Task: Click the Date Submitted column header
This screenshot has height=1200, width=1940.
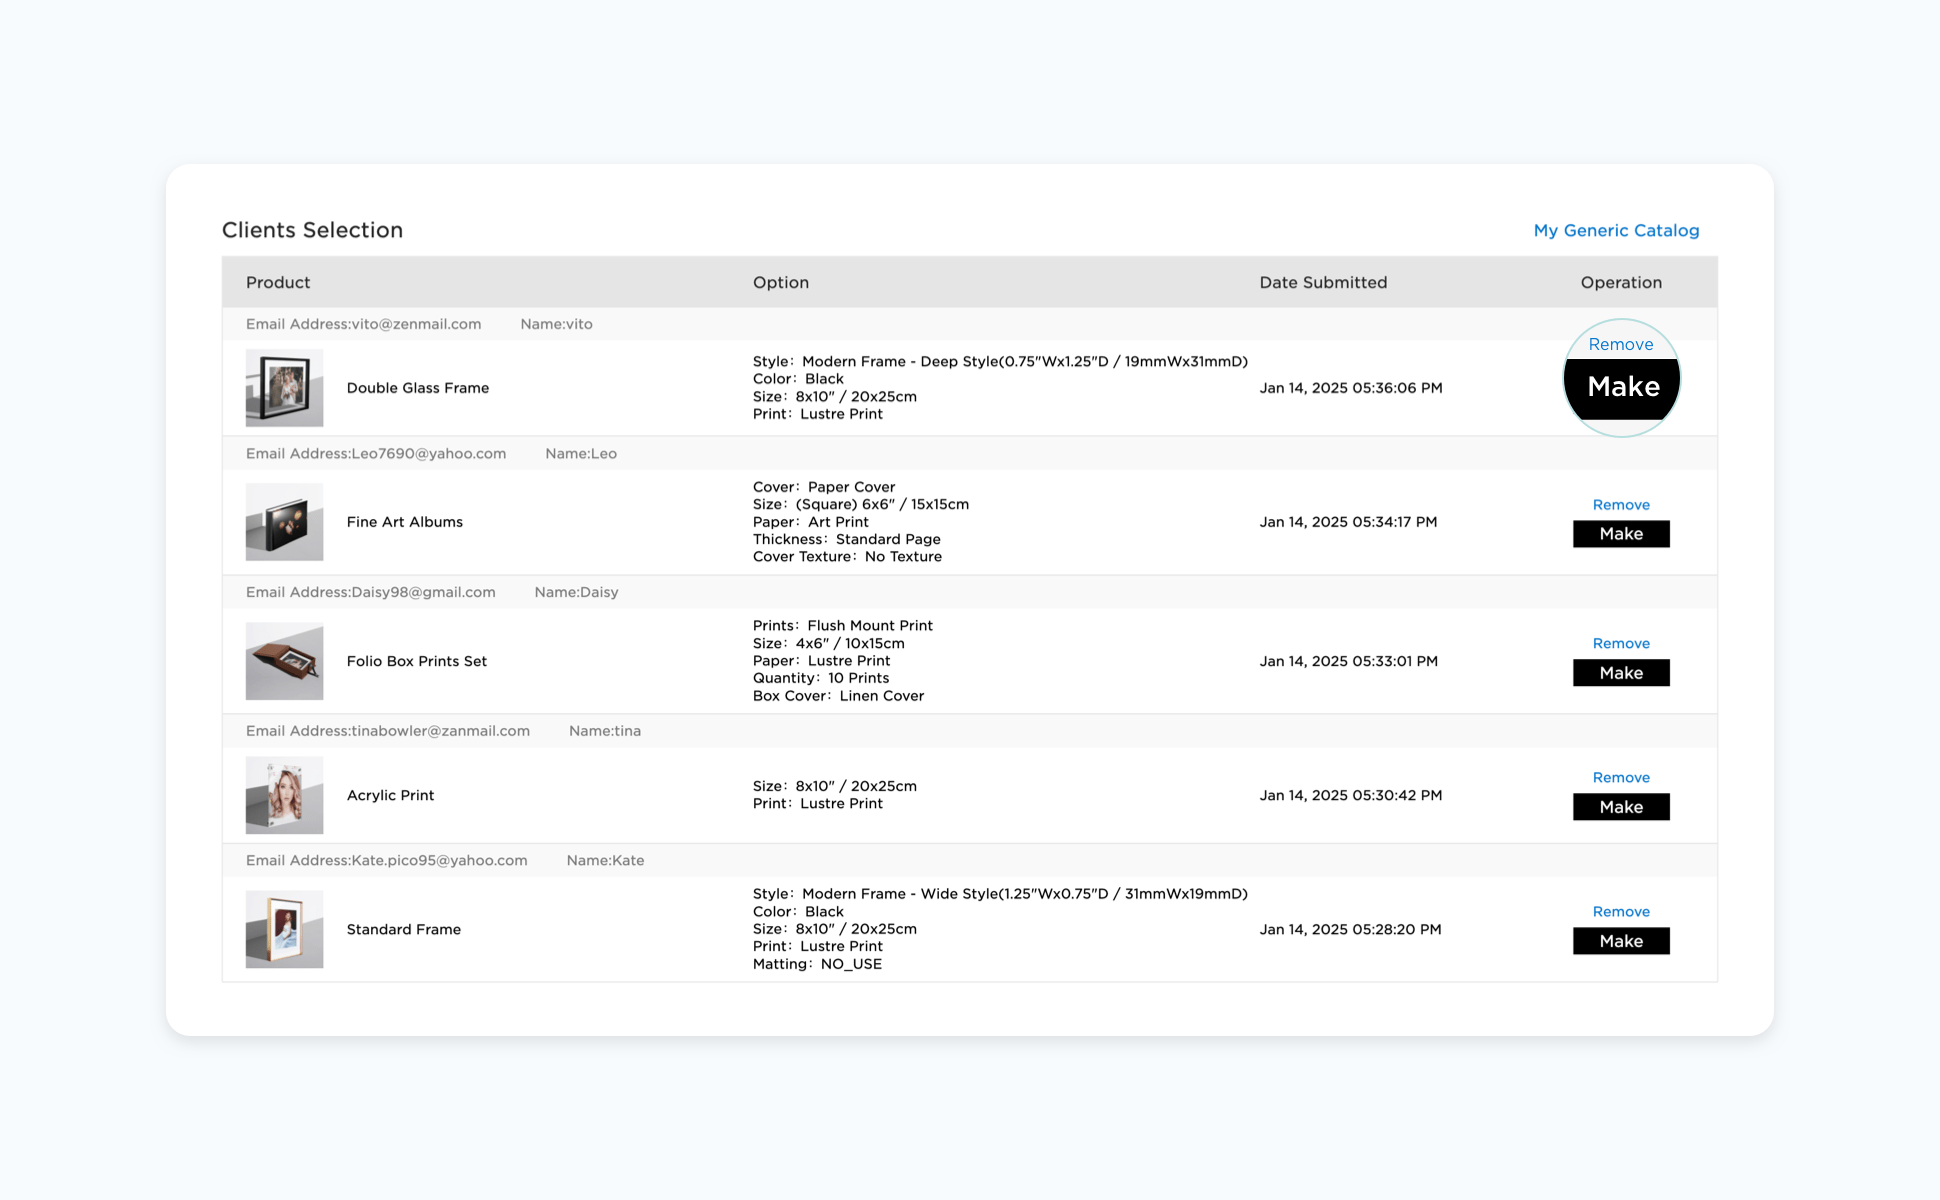Action: pos(1322,282)
